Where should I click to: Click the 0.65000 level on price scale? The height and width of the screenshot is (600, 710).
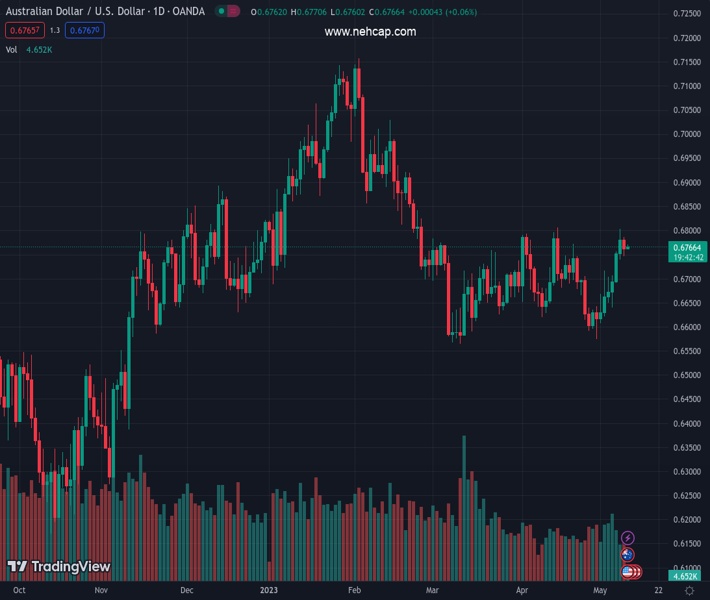pos(686,376)
